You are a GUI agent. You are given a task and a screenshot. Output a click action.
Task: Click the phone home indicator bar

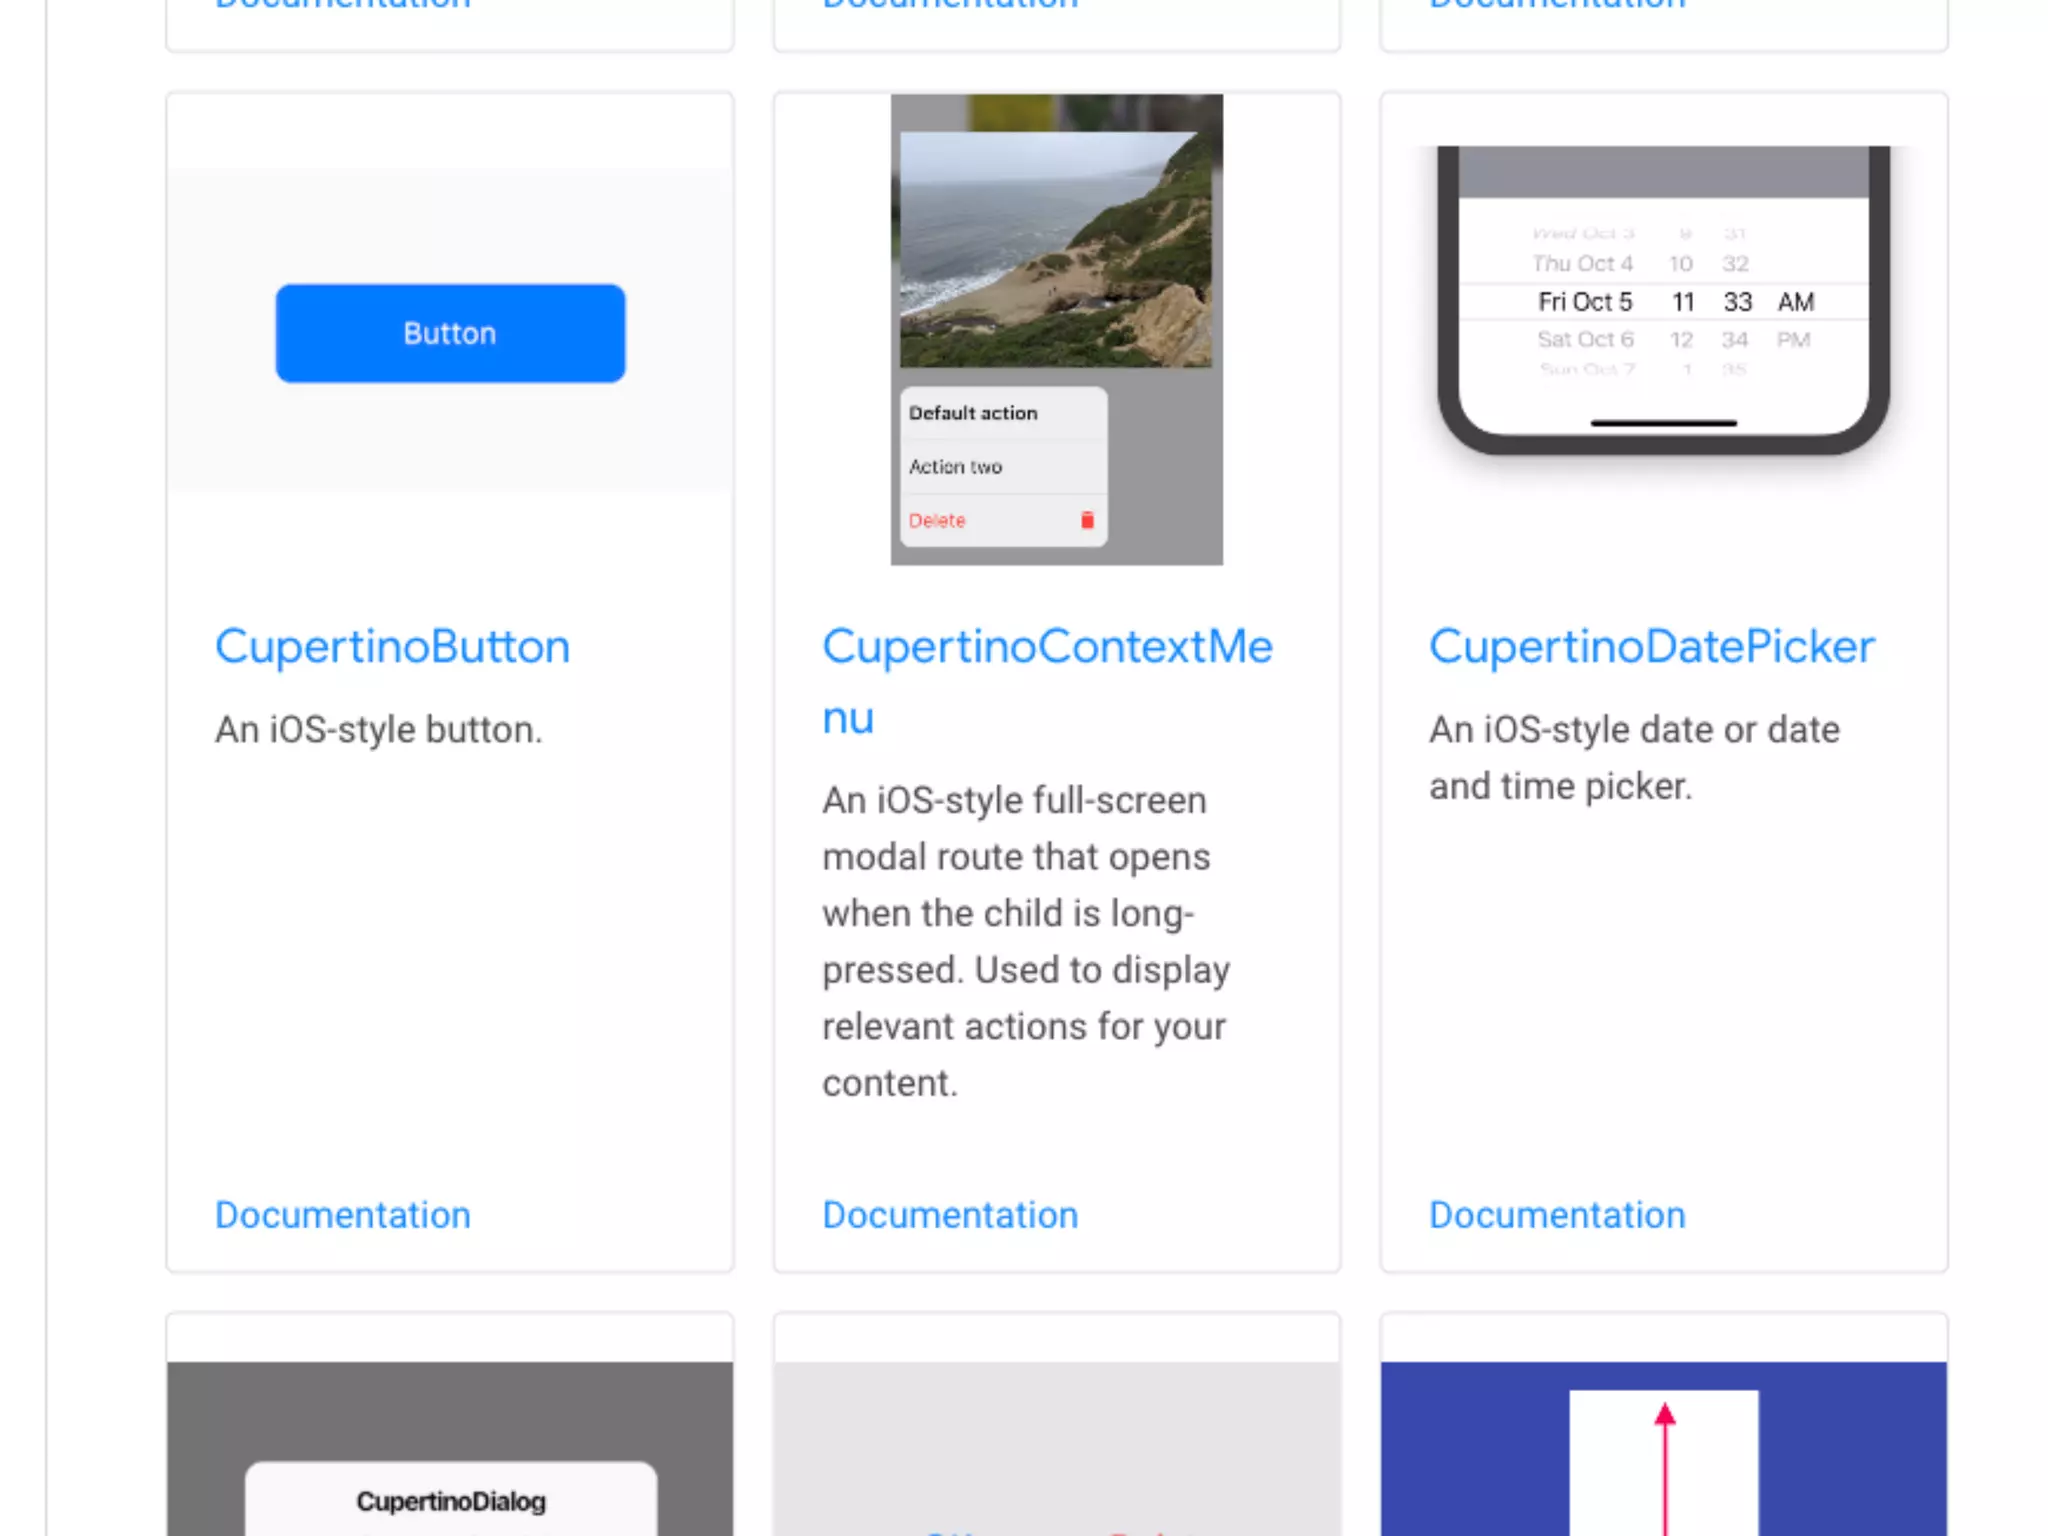click(1663, 423)
